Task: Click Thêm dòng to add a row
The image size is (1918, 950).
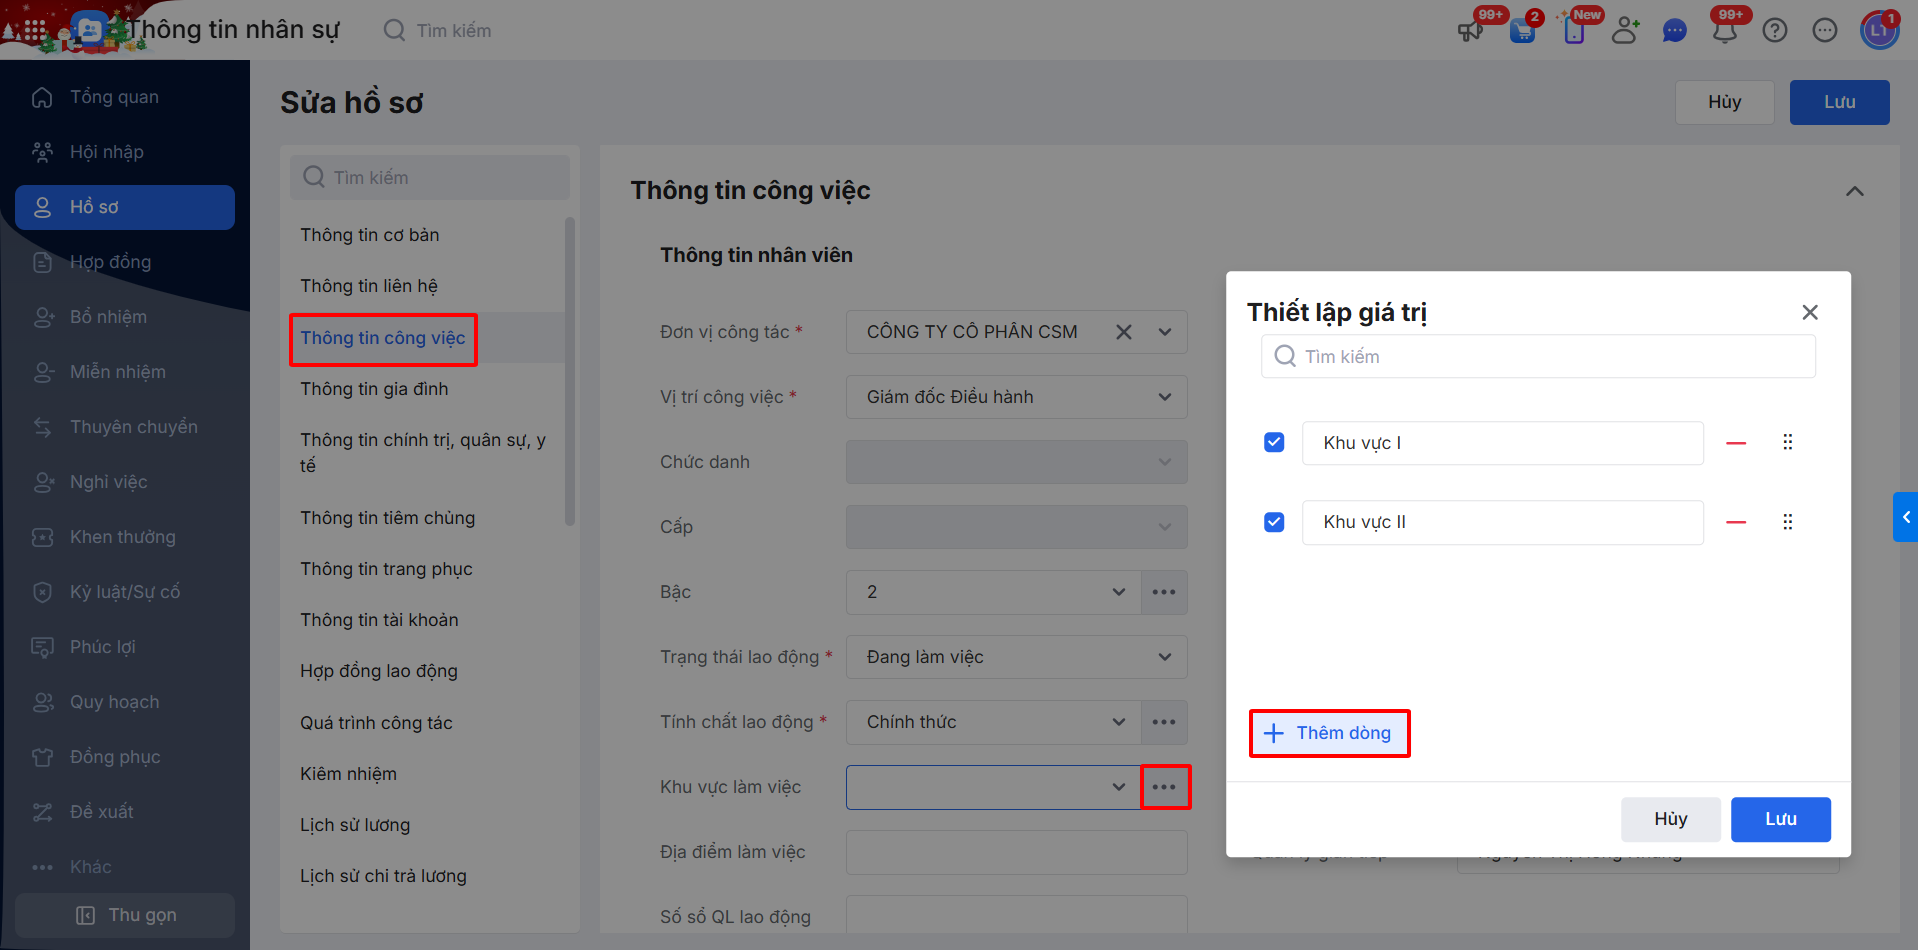Action: pos(1329,733)
